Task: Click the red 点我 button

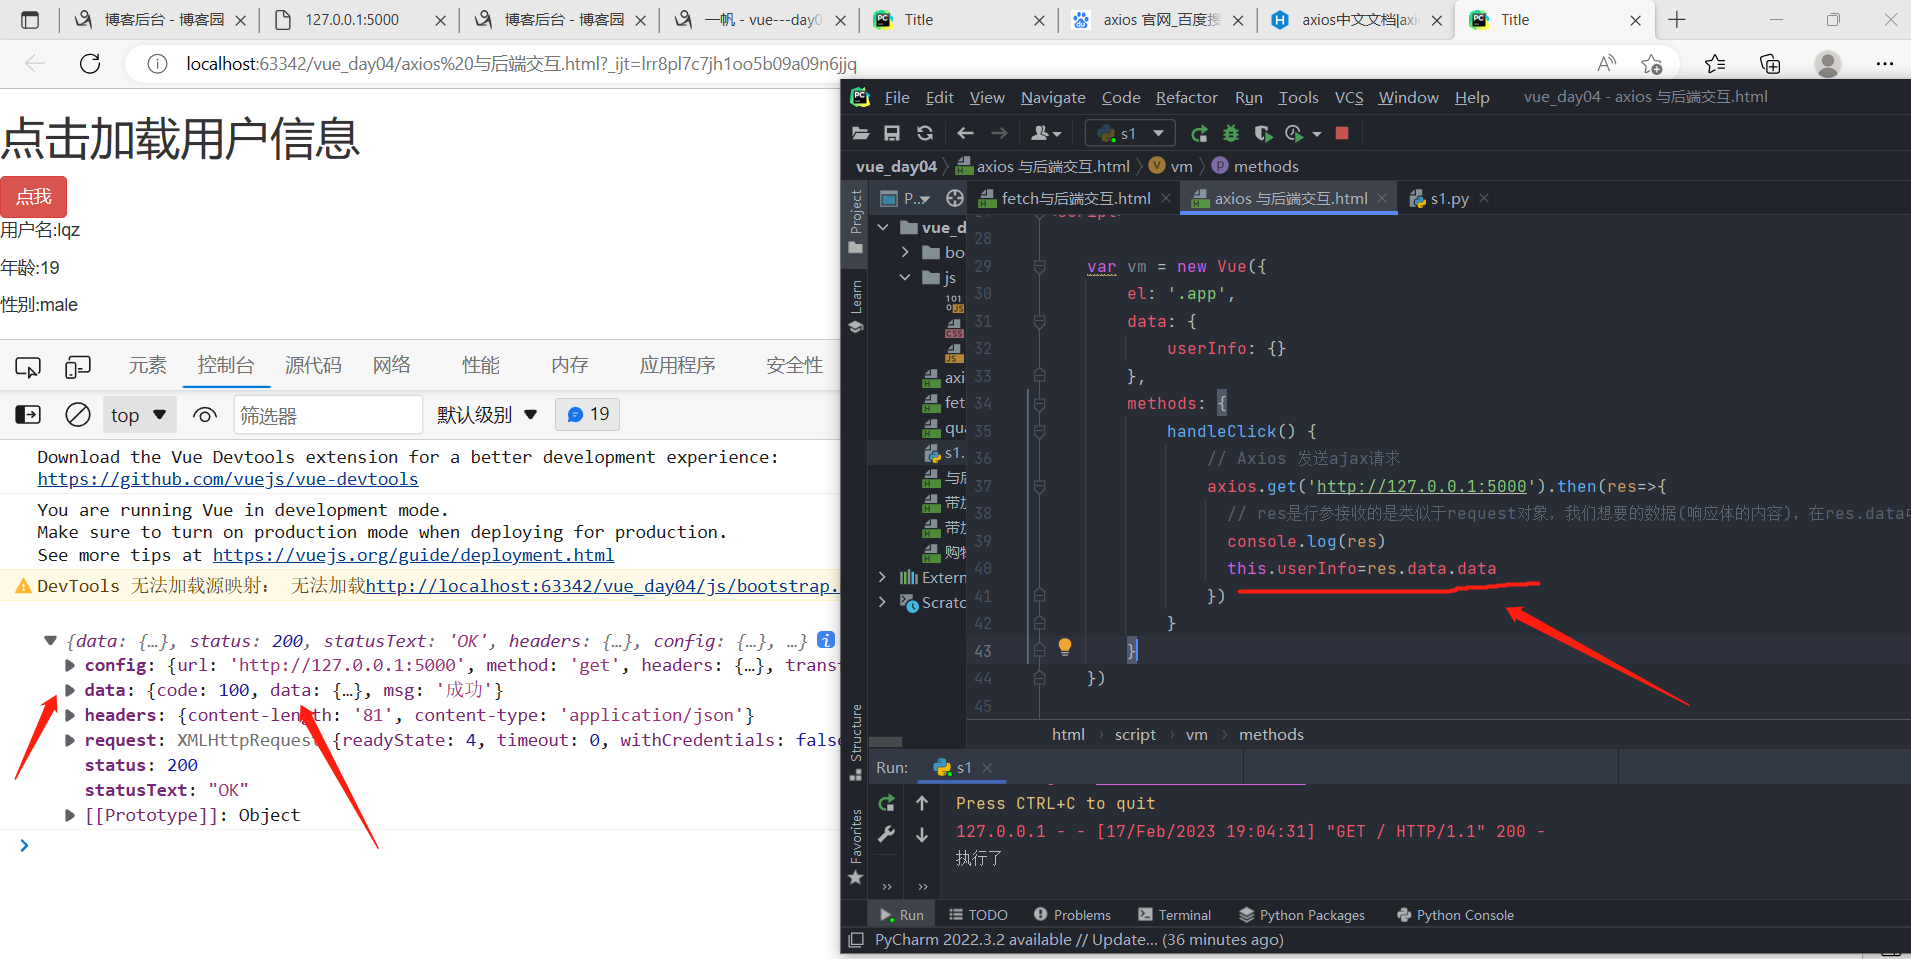Action: 34,196
